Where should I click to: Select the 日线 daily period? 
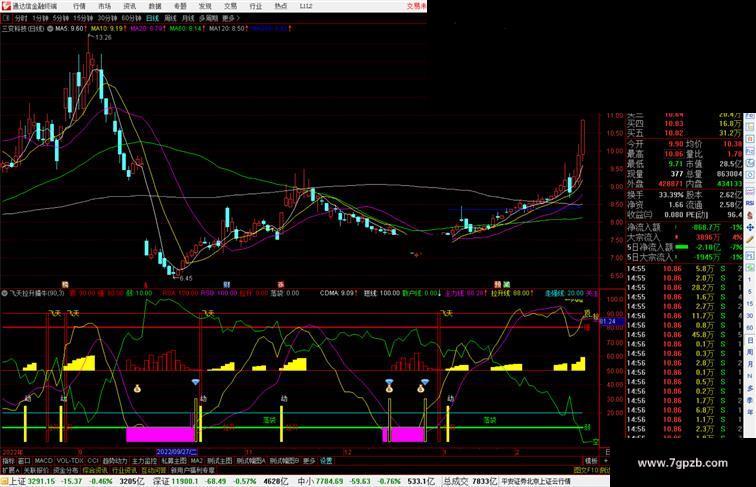coord(152,18)
